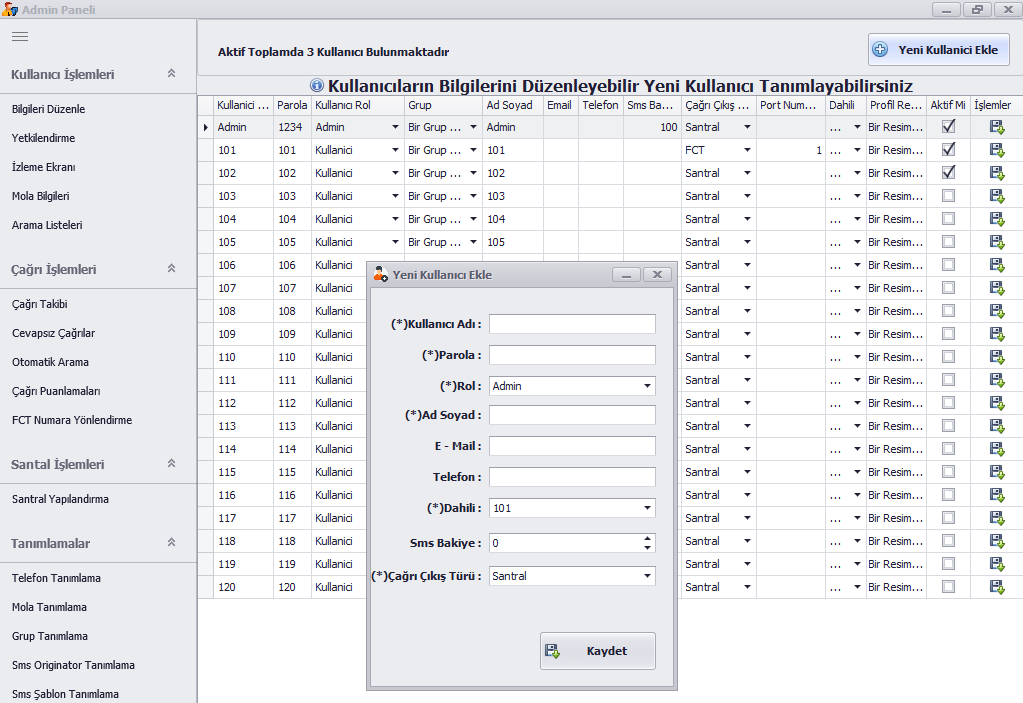Uncheck Aktif Mi checkbox for Admin

(x=948, y=127)
